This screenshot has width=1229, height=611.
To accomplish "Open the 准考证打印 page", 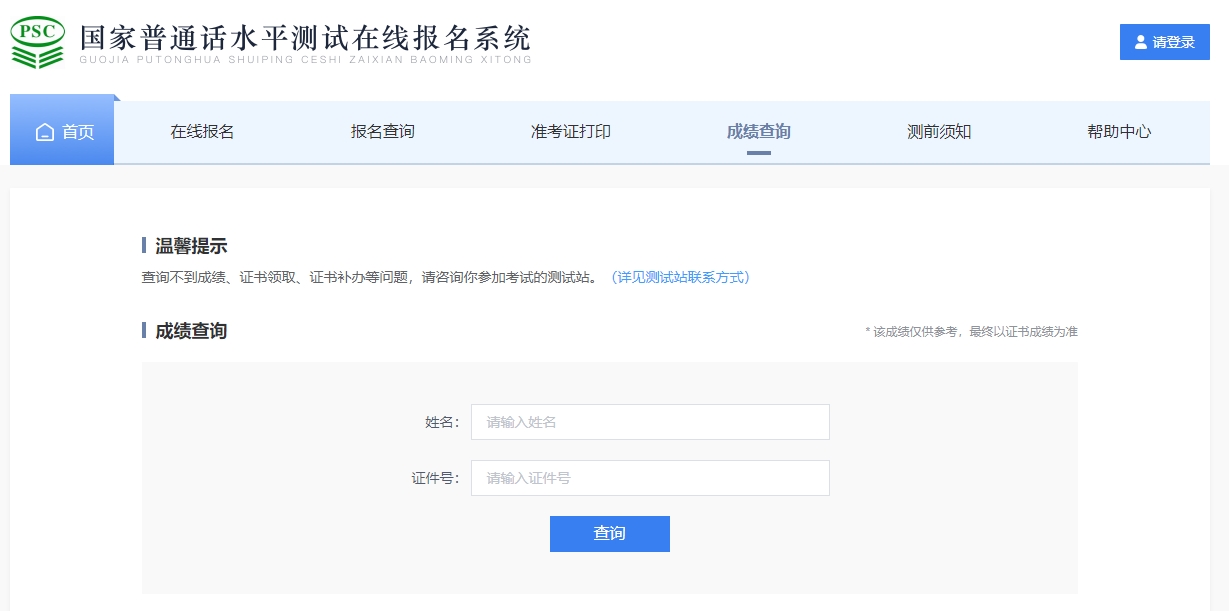I will [569, 131].
